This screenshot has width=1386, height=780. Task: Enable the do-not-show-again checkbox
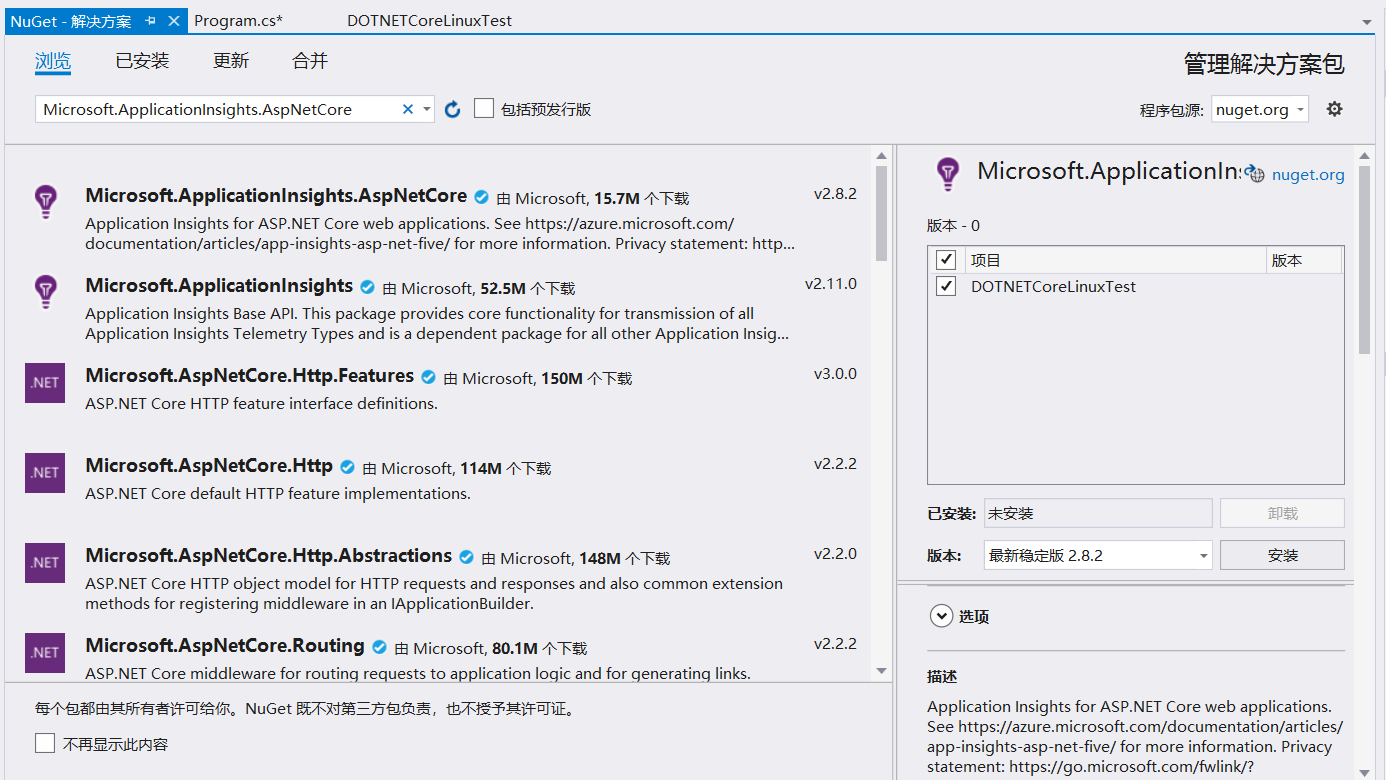45,743
